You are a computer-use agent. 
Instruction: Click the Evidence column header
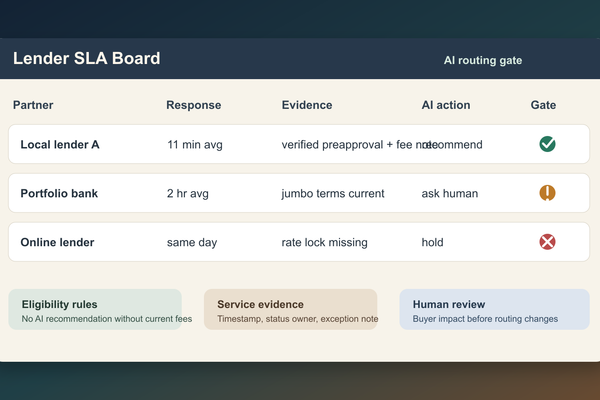307,105
